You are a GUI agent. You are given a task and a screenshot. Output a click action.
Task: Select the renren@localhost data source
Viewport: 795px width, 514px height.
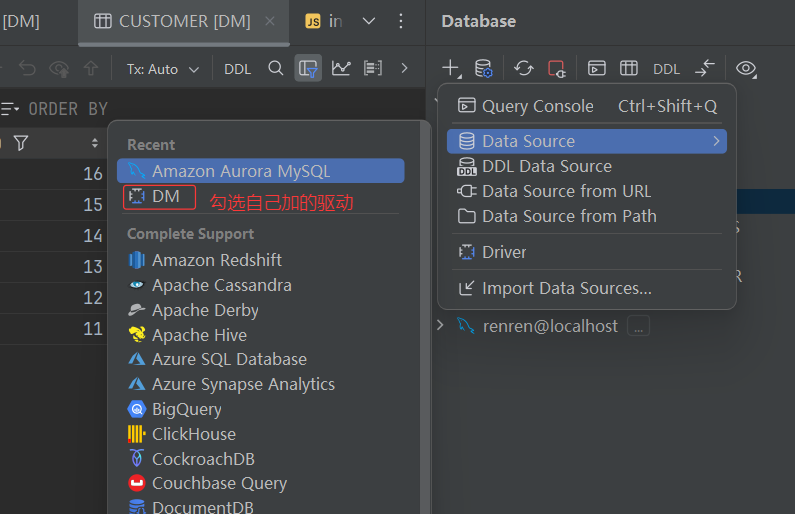click(550, 326)
